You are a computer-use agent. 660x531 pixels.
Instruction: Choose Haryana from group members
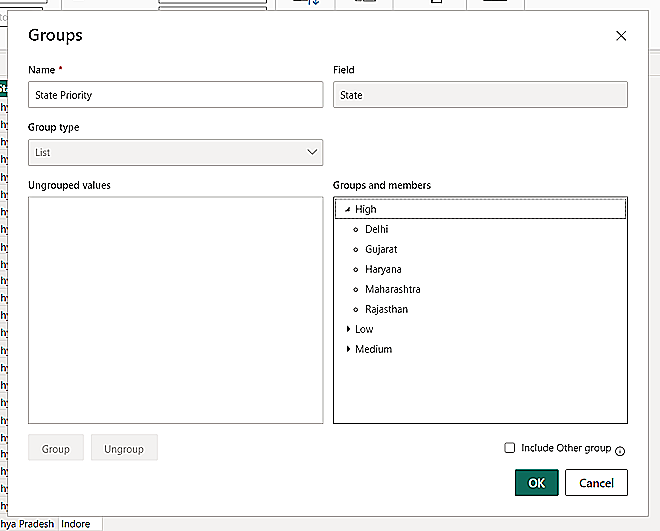point(383,269)
